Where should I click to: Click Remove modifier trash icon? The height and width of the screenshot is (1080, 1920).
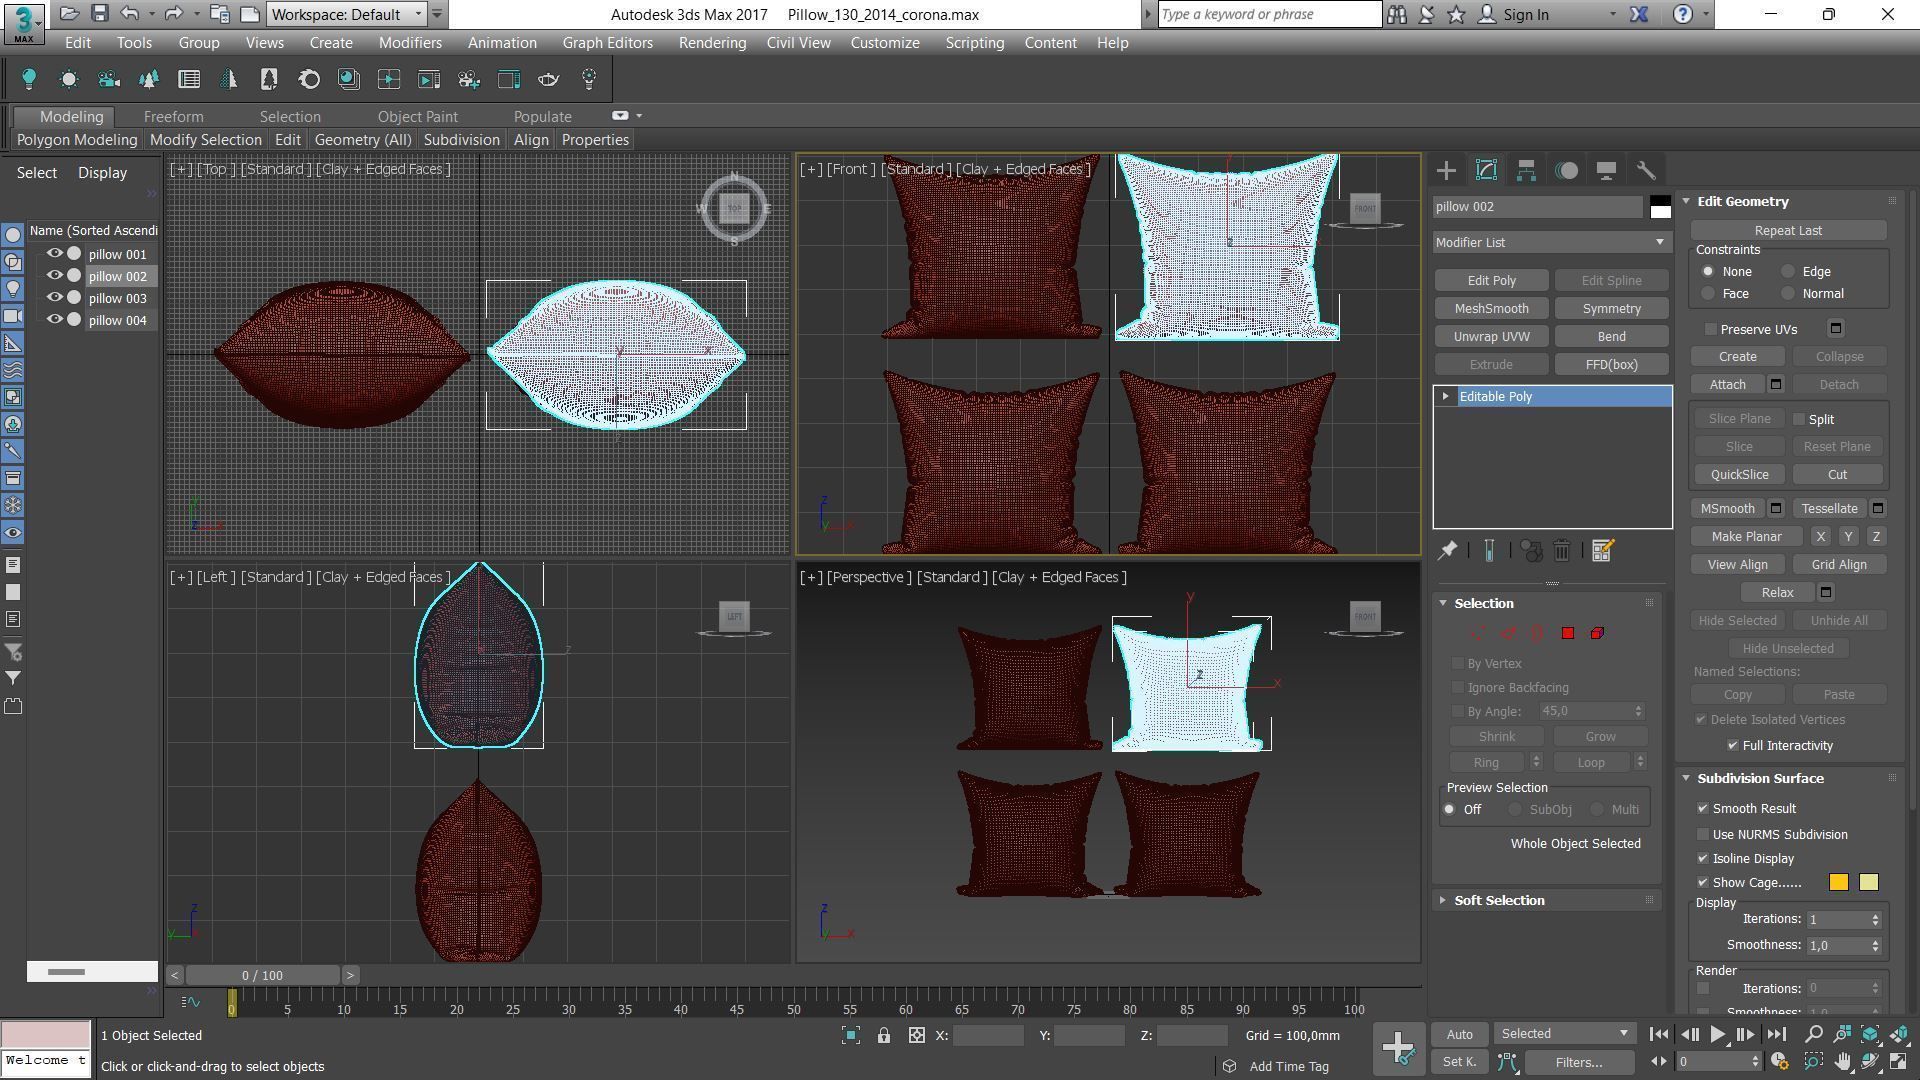point(1562,551)
